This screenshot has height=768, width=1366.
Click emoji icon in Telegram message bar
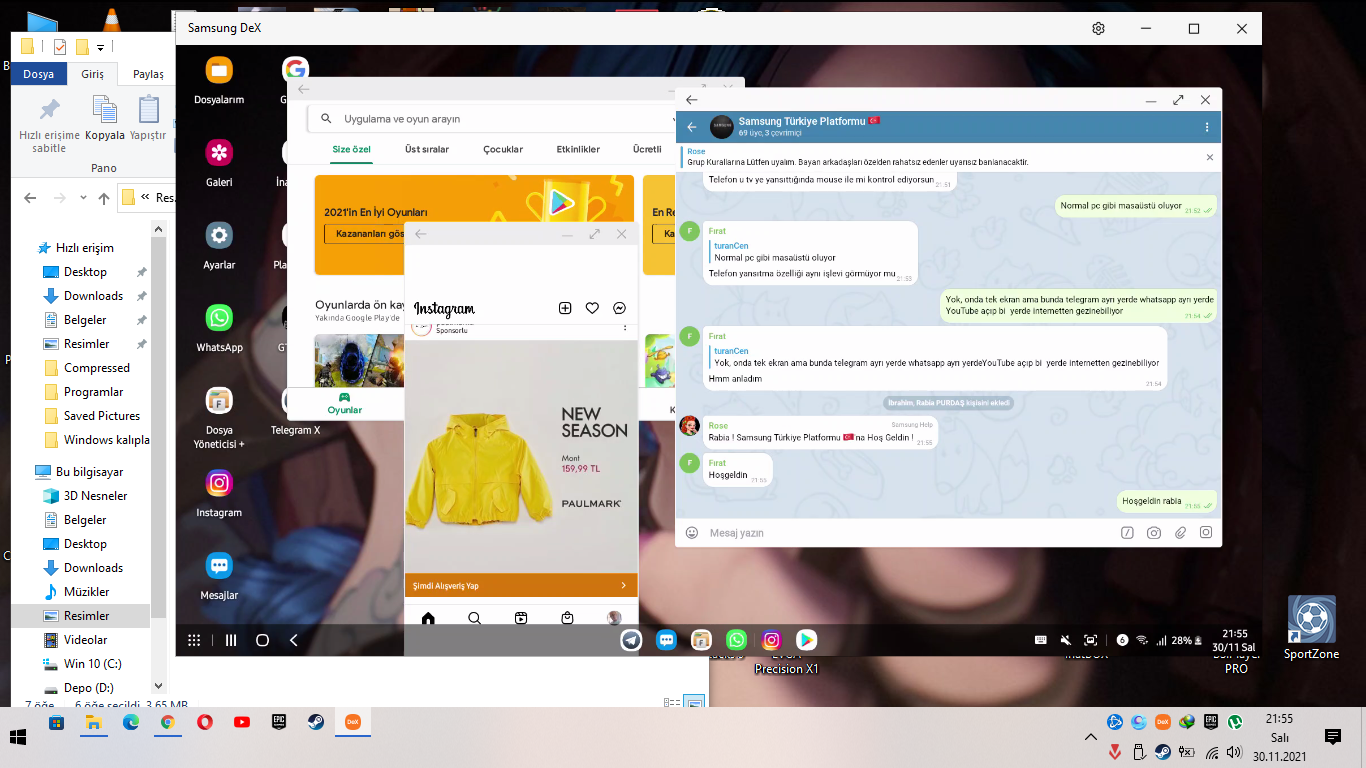tap(691, 533)
